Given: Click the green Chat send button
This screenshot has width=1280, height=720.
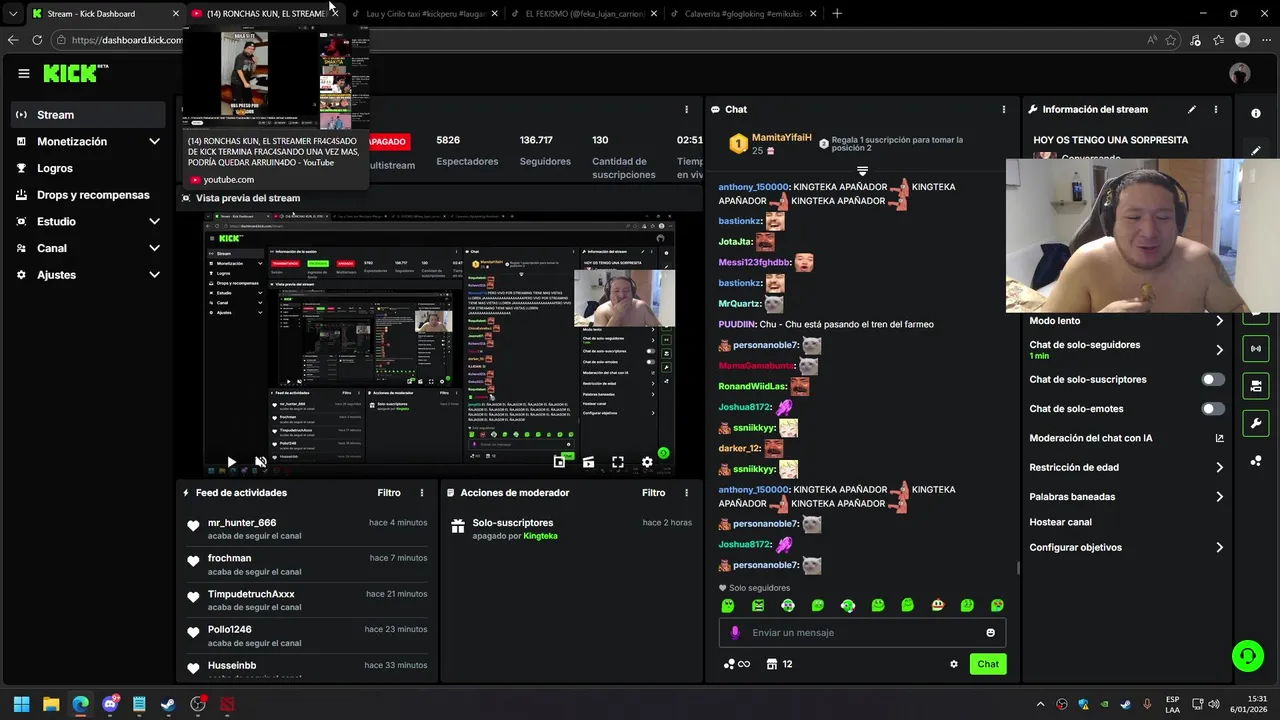Looking at the screenshot, I should [x=988, y=664].
